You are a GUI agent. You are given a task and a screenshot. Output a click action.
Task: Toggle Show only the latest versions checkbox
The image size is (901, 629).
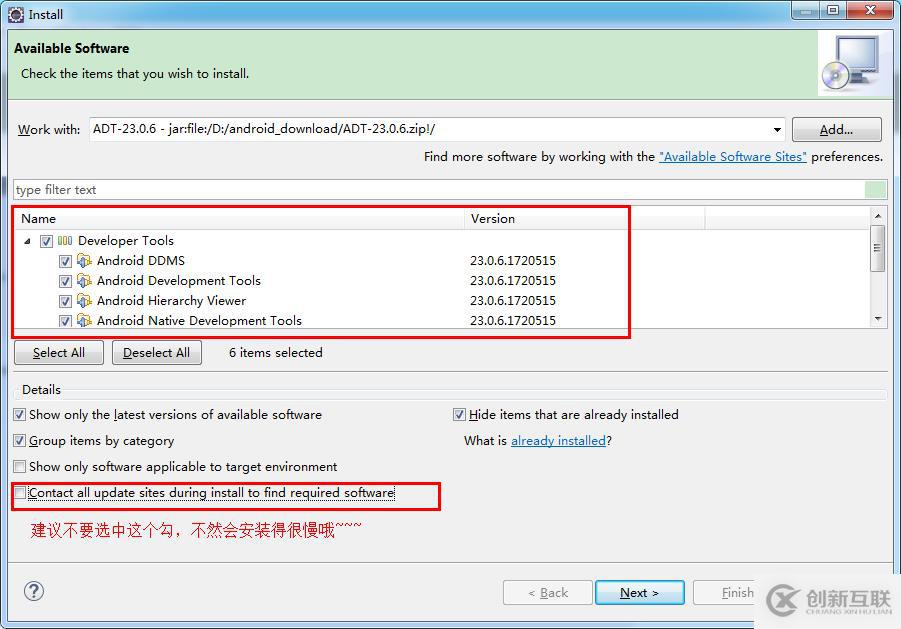point(20,415)
